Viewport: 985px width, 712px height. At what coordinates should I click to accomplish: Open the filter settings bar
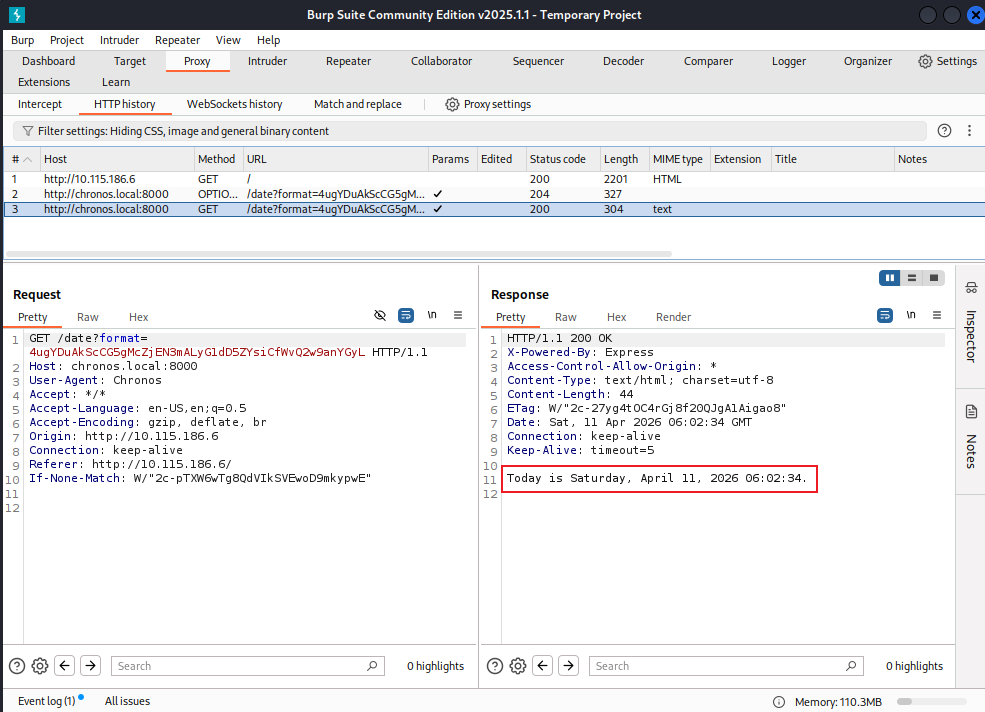[x=470, y=131]
